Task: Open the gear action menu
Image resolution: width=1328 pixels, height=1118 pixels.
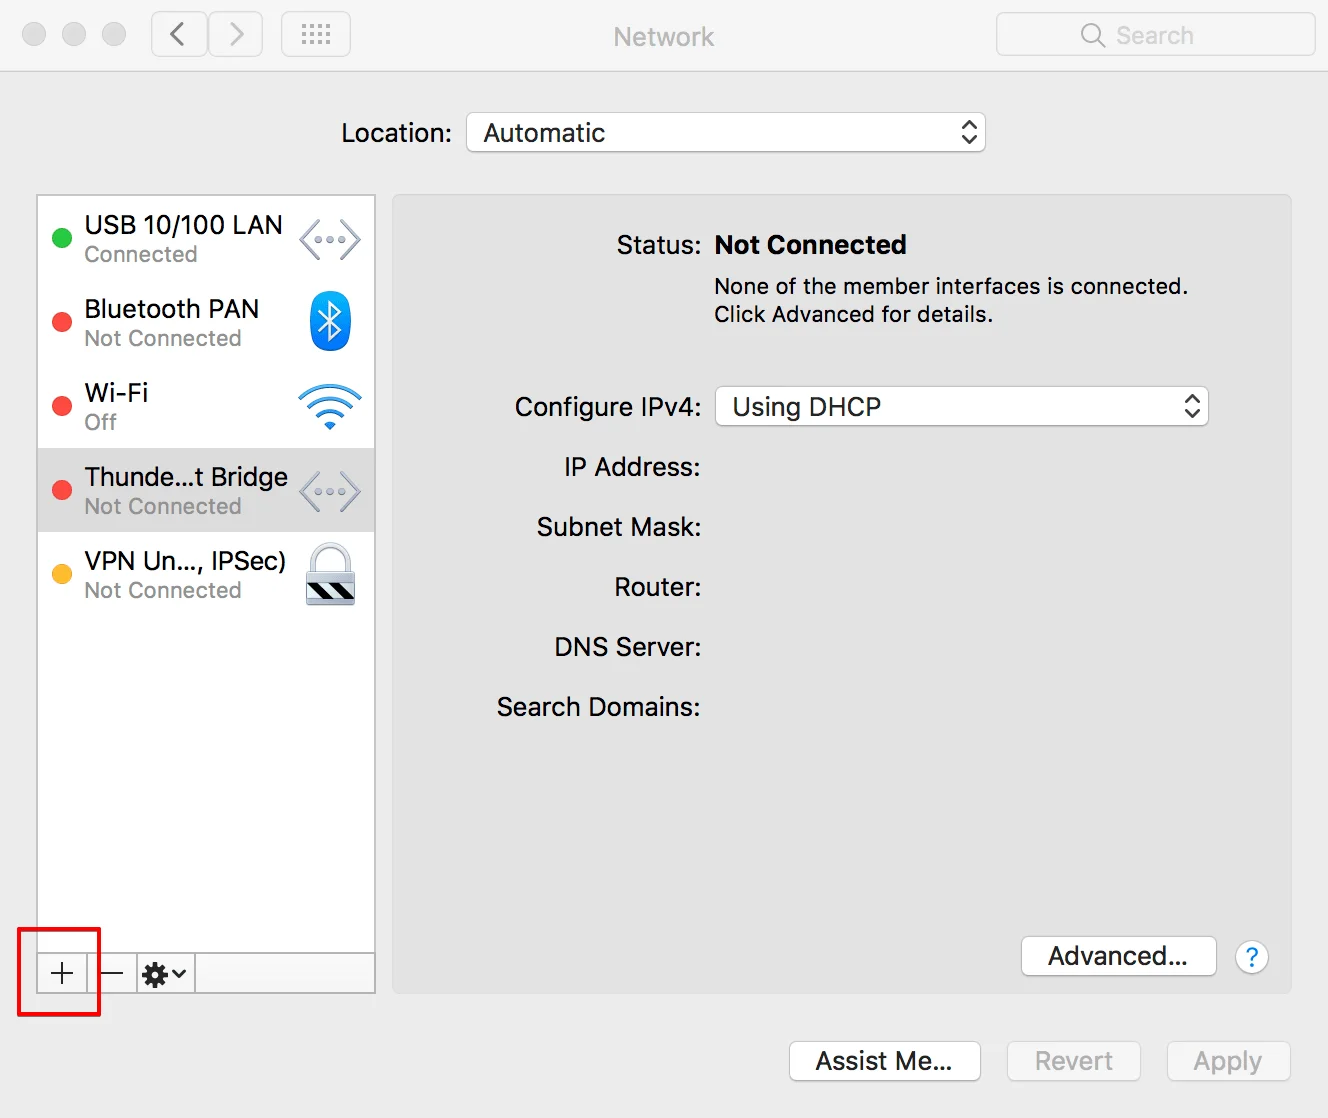Action: pyautogui.click(x=165, y=973)
